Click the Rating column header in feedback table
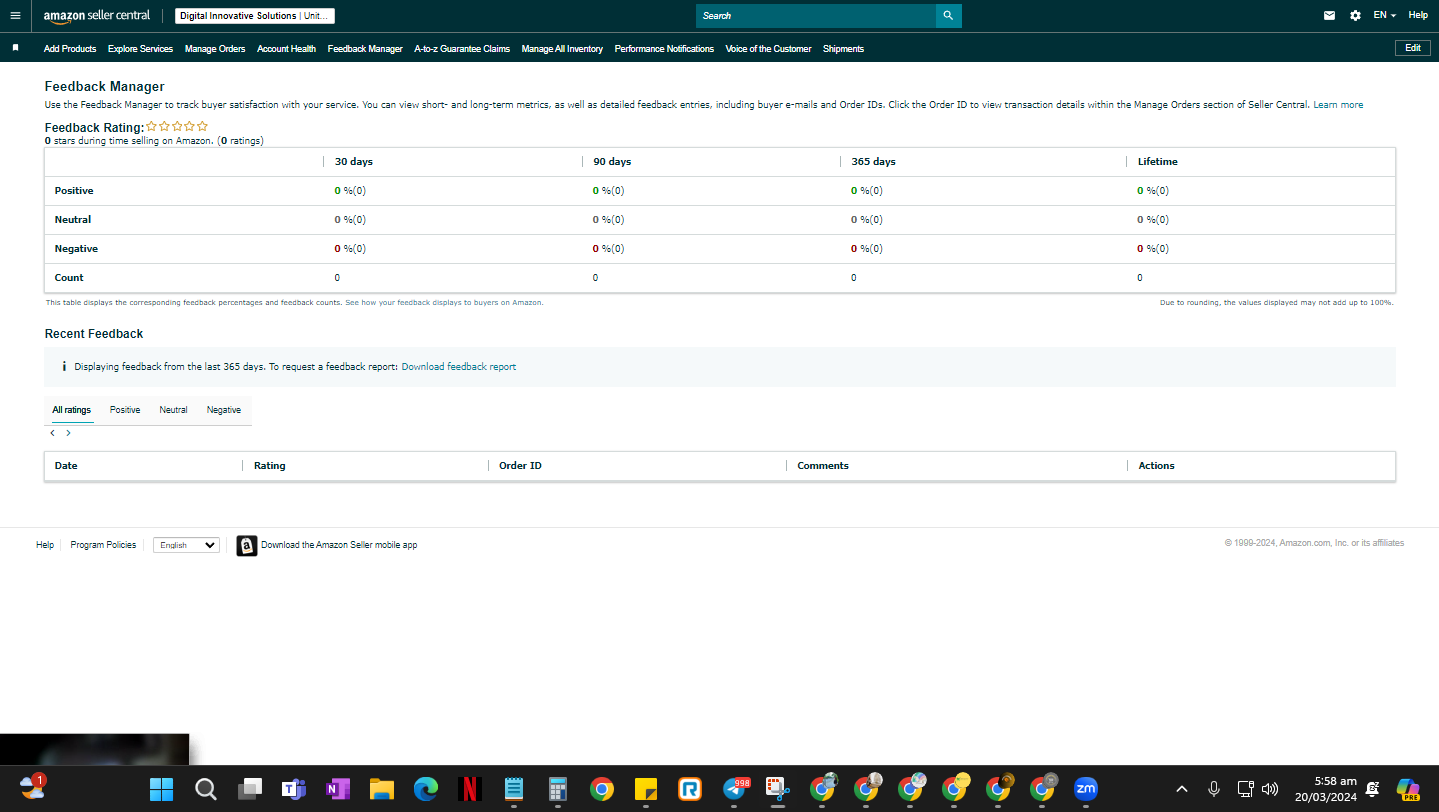 click(270, 466)
